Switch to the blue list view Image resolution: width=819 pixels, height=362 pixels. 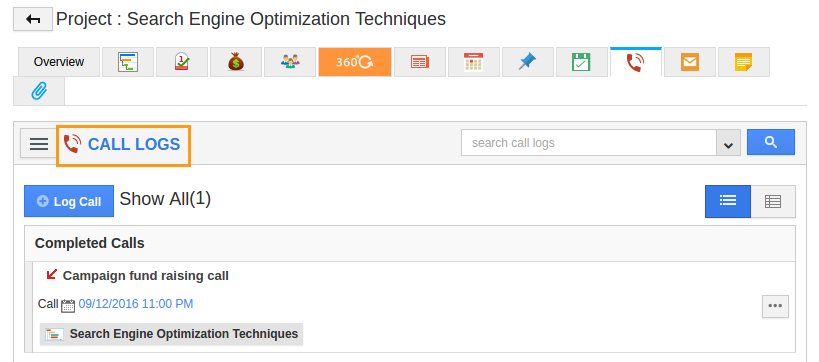click(728, 201)
